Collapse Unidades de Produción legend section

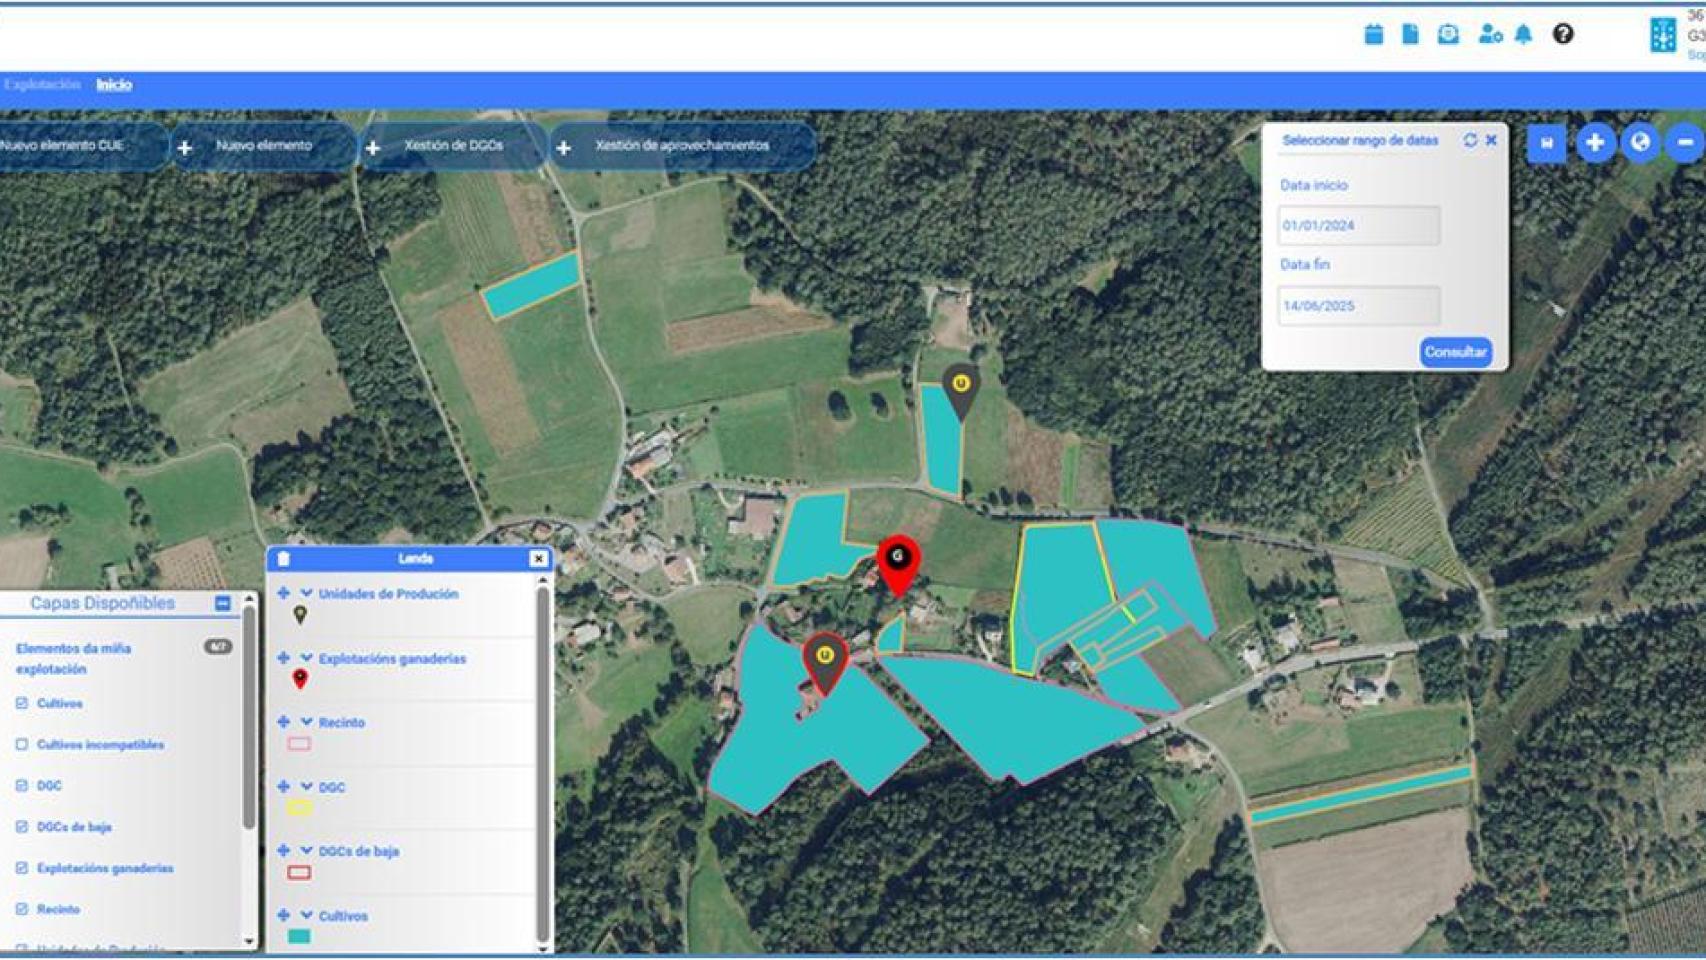pyautogui.click(x=306, y=594)
